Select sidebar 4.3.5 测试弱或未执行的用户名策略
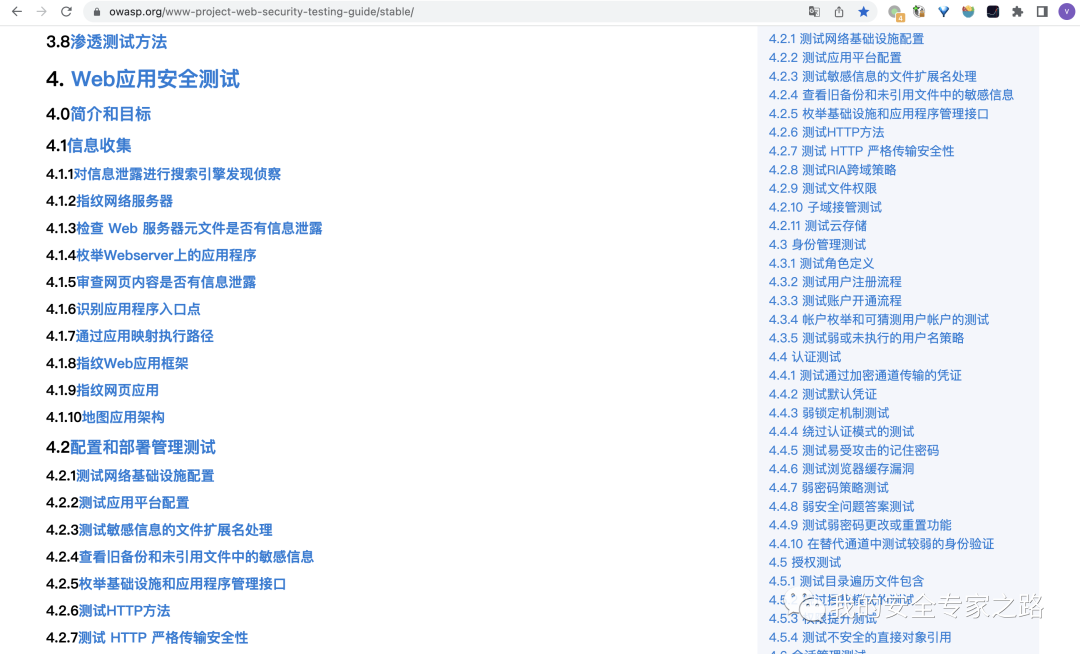This screenshot has height=654, width=1080. tap(866, 338)
